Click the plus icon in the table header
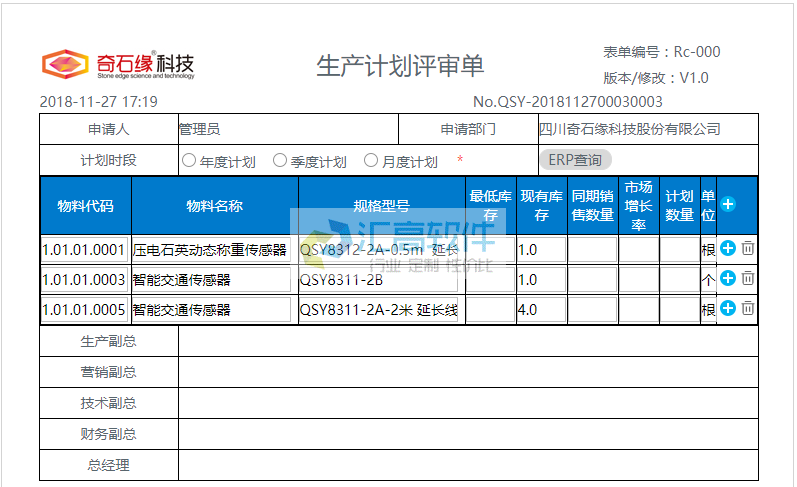 click(x=728, y=204)
